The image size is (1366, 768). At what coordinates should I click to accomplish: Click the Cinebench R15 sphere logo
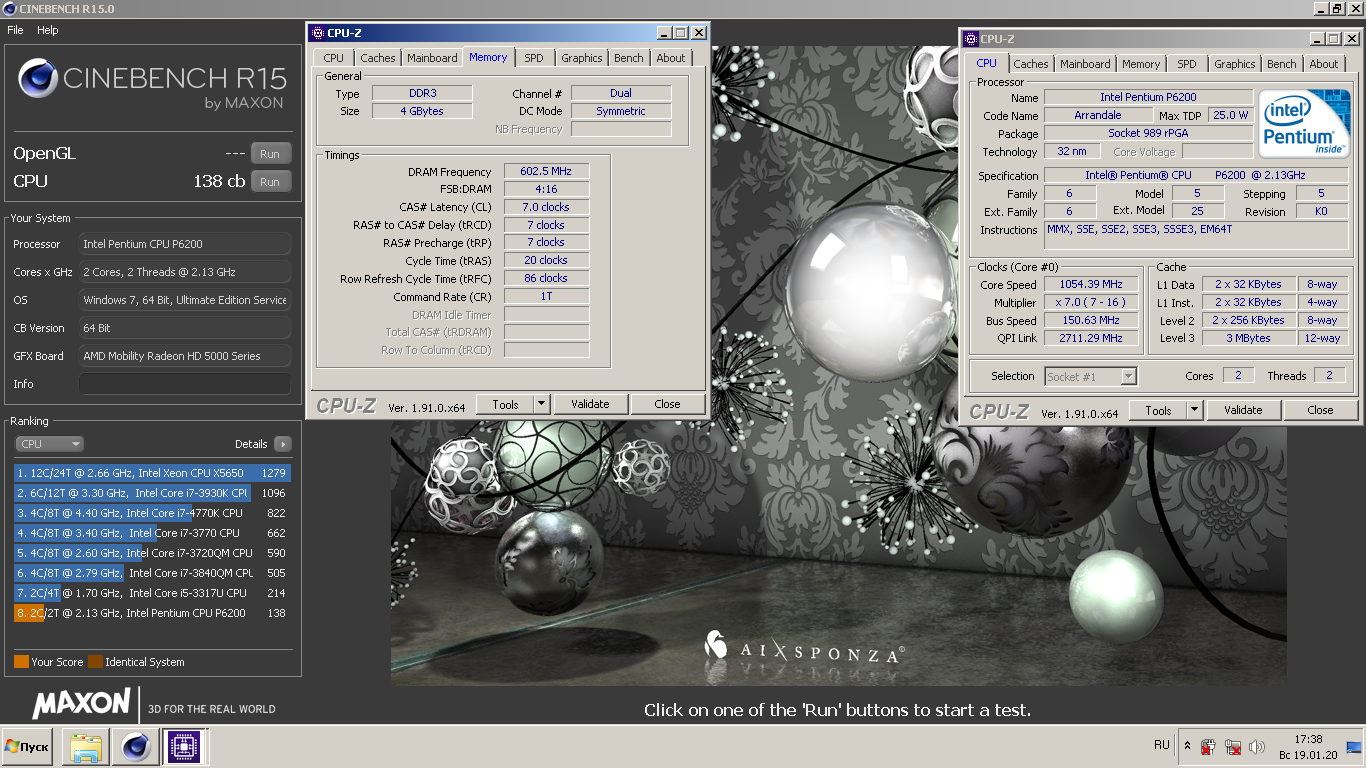click(x=37, y=78)
